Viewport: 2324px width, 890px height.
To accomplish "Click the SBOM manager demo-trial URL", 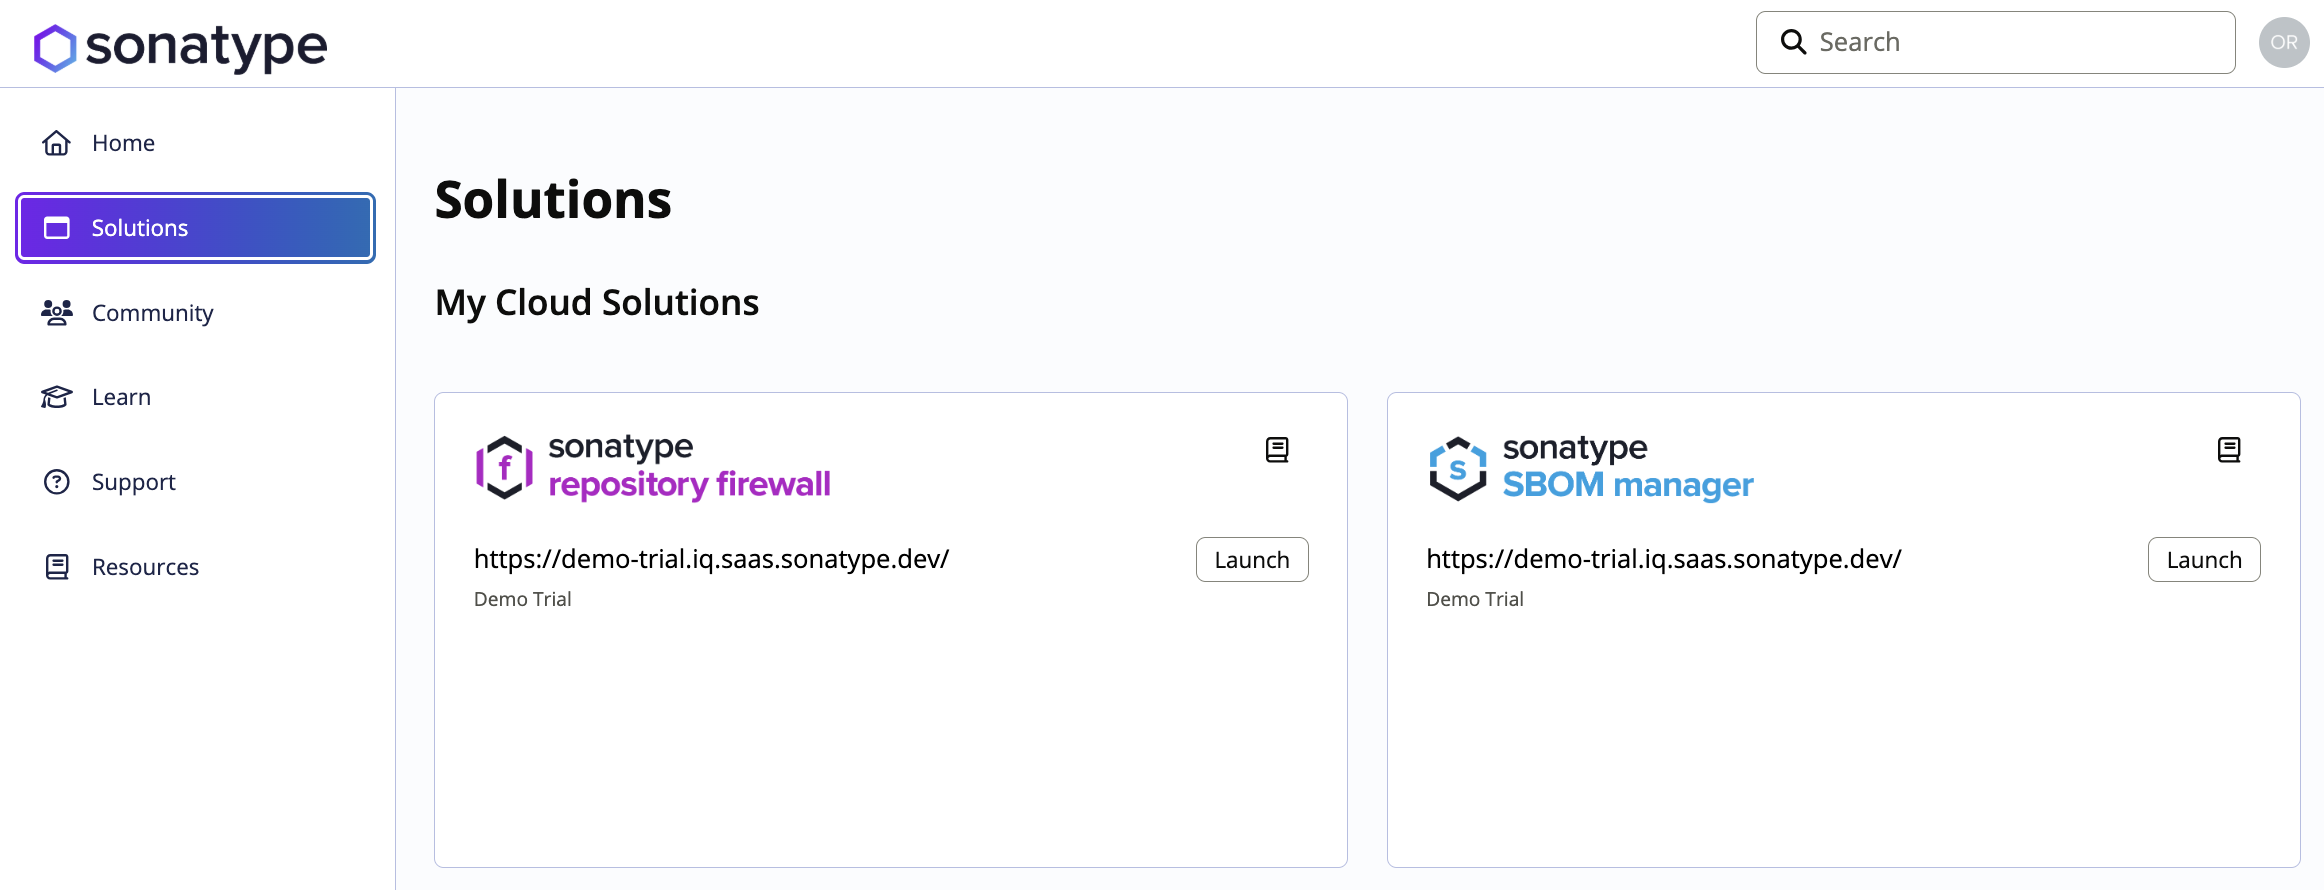I will [x=1664, y=559].
